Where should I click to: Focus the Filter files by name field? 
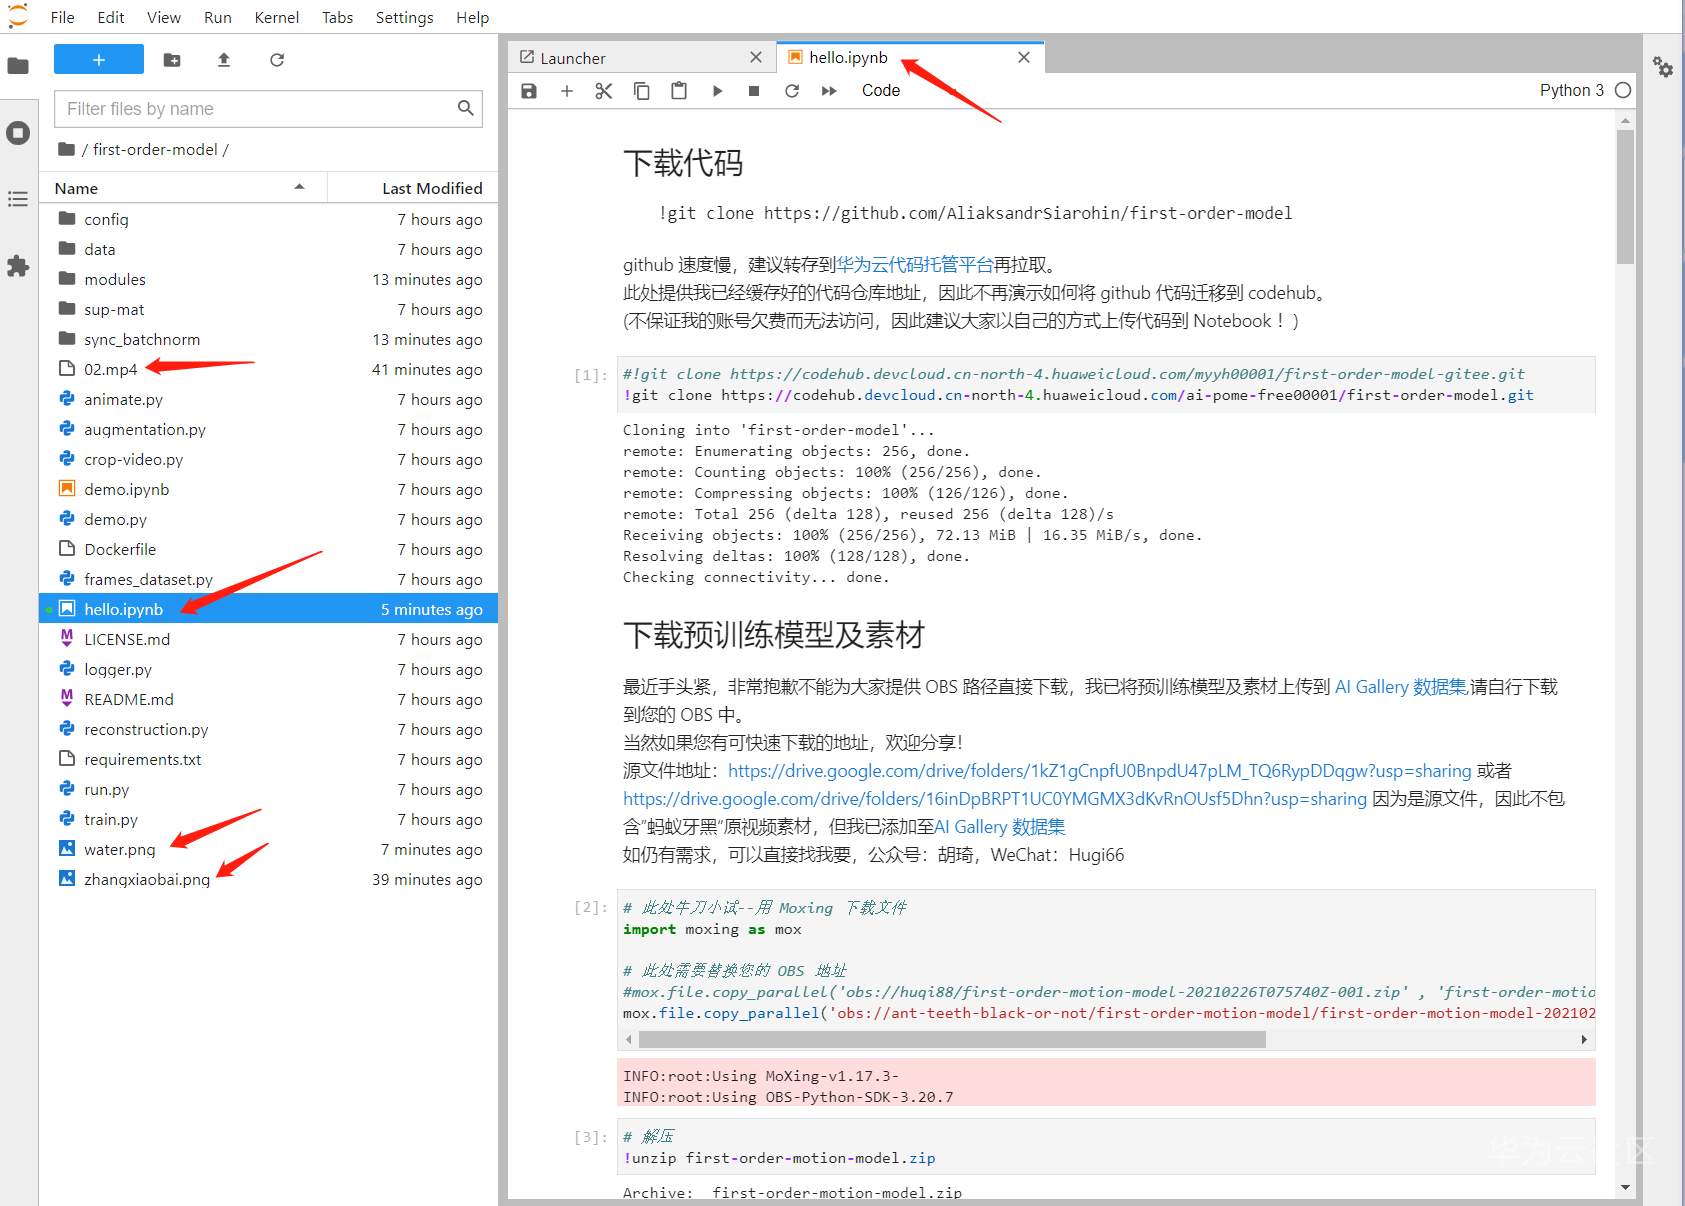(x=268, y=109)
